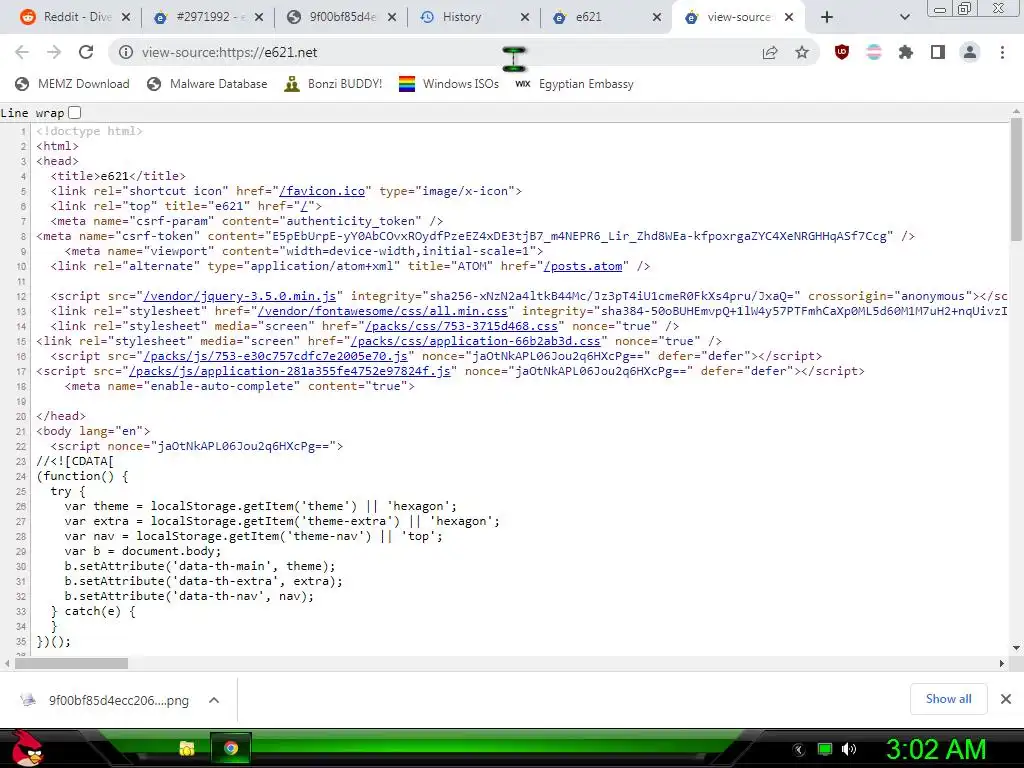Click the csrf-token meta line text
Screen dimensions: 1024x768
475,236
